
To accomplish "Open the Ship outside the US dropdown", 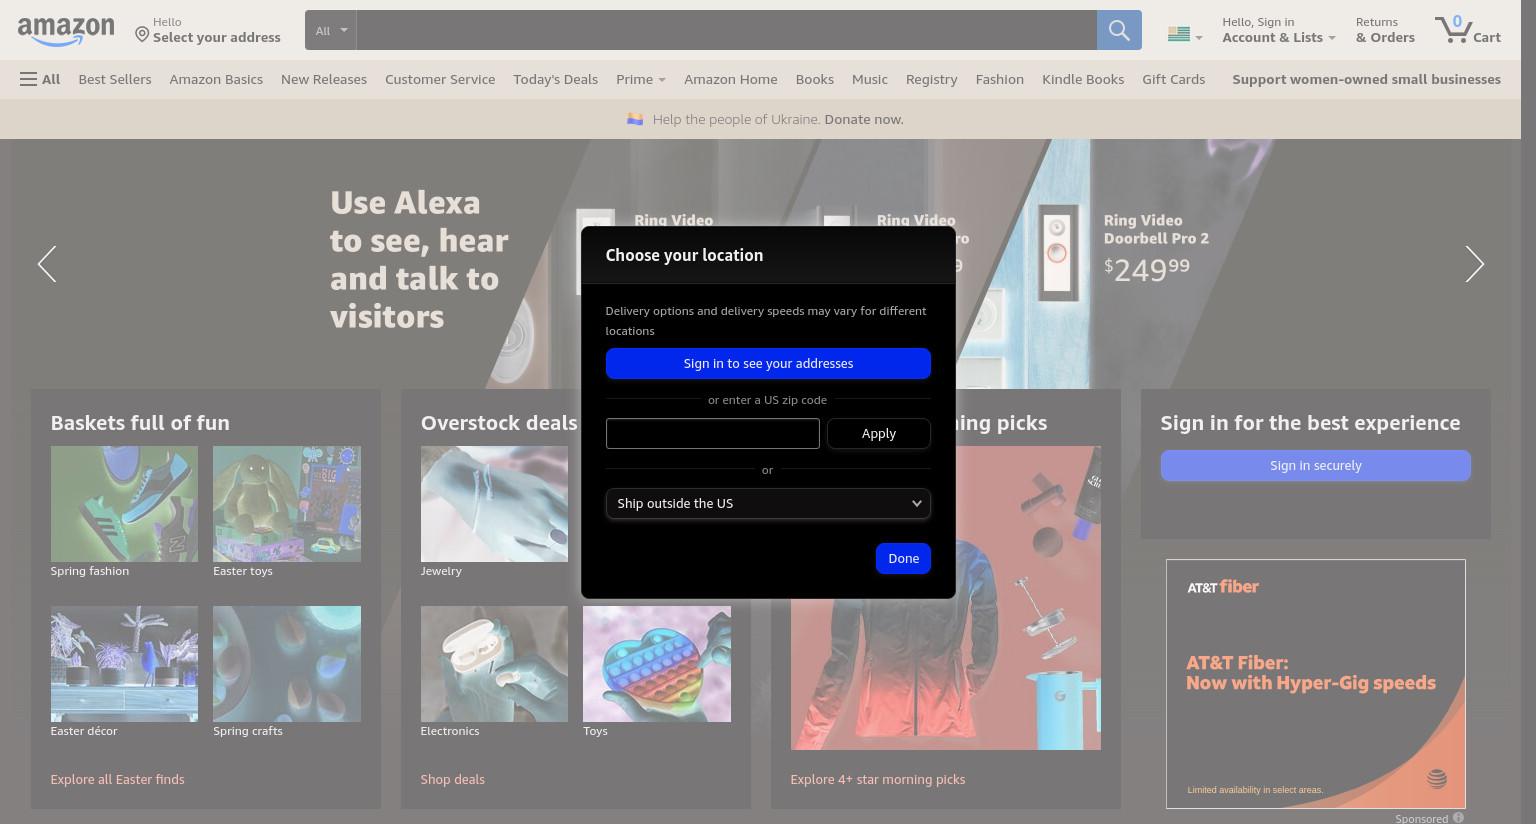I will point(768,503).
